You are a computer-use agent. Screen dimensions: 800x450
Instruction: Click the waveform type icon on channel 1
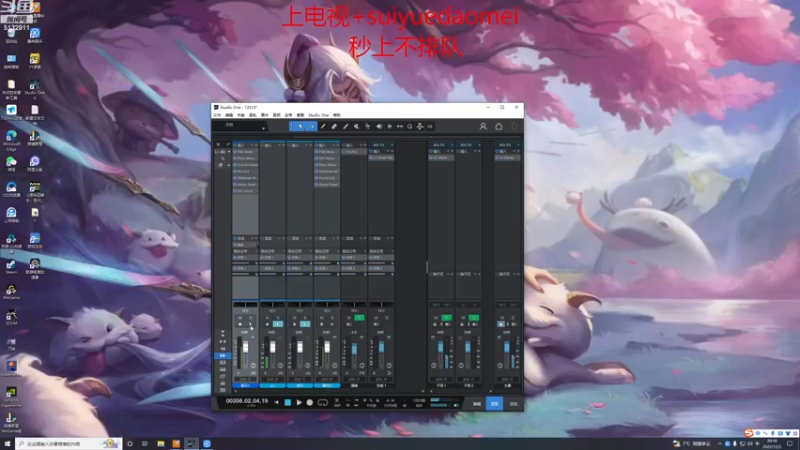click(x=253, y=373)
